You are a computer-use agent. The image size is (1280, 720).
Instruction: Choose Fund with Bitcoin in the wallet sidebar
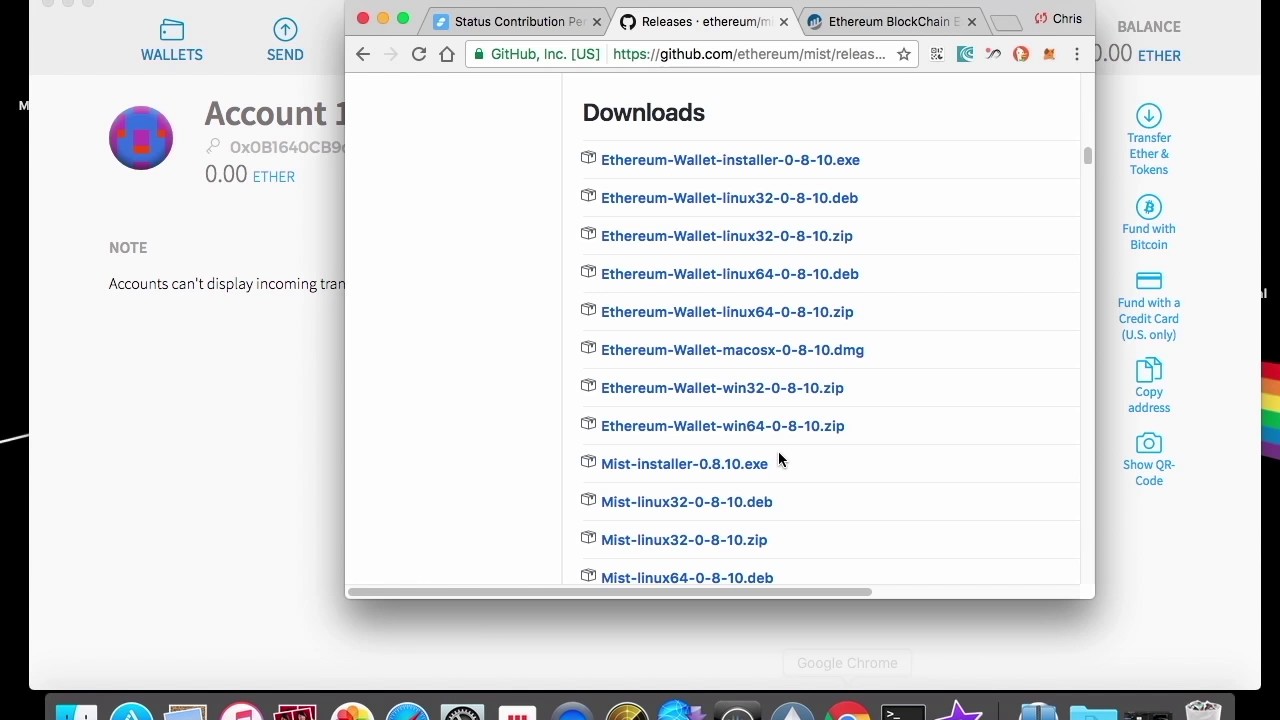pos(1149,223)
